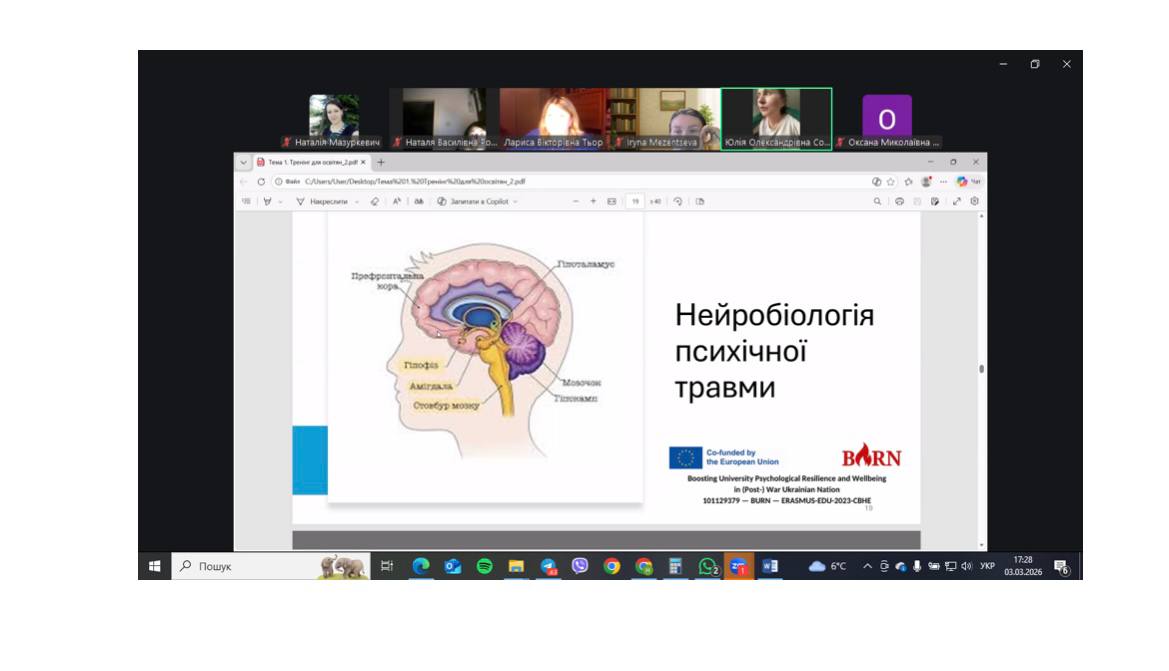Expand the highlighter color dropdown arrow
The height and width of the screenshot is (671, 1169).
280,201
